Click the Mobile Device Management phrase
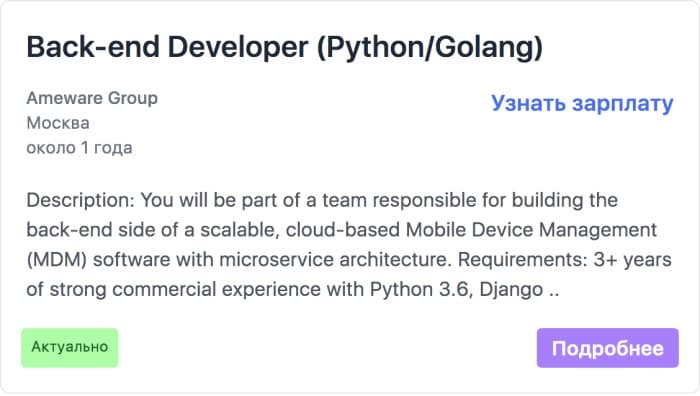 point(531,230)
